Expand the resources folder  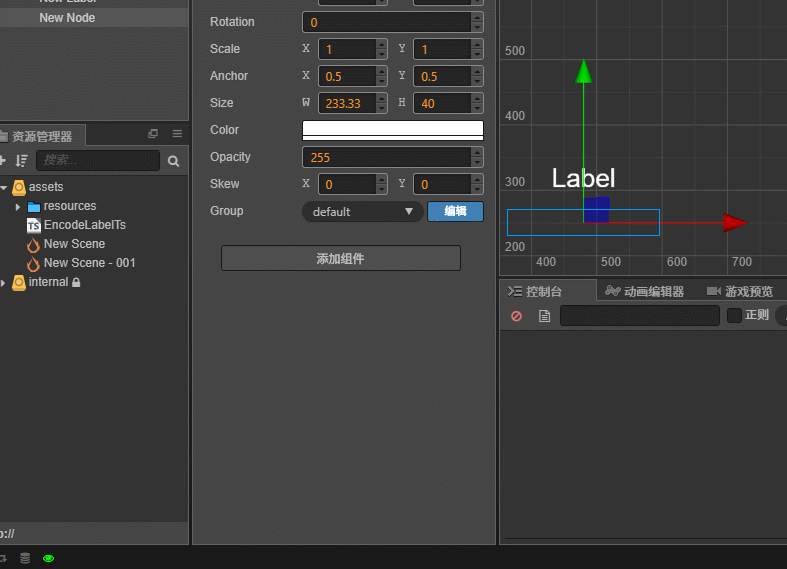(18, 207)
